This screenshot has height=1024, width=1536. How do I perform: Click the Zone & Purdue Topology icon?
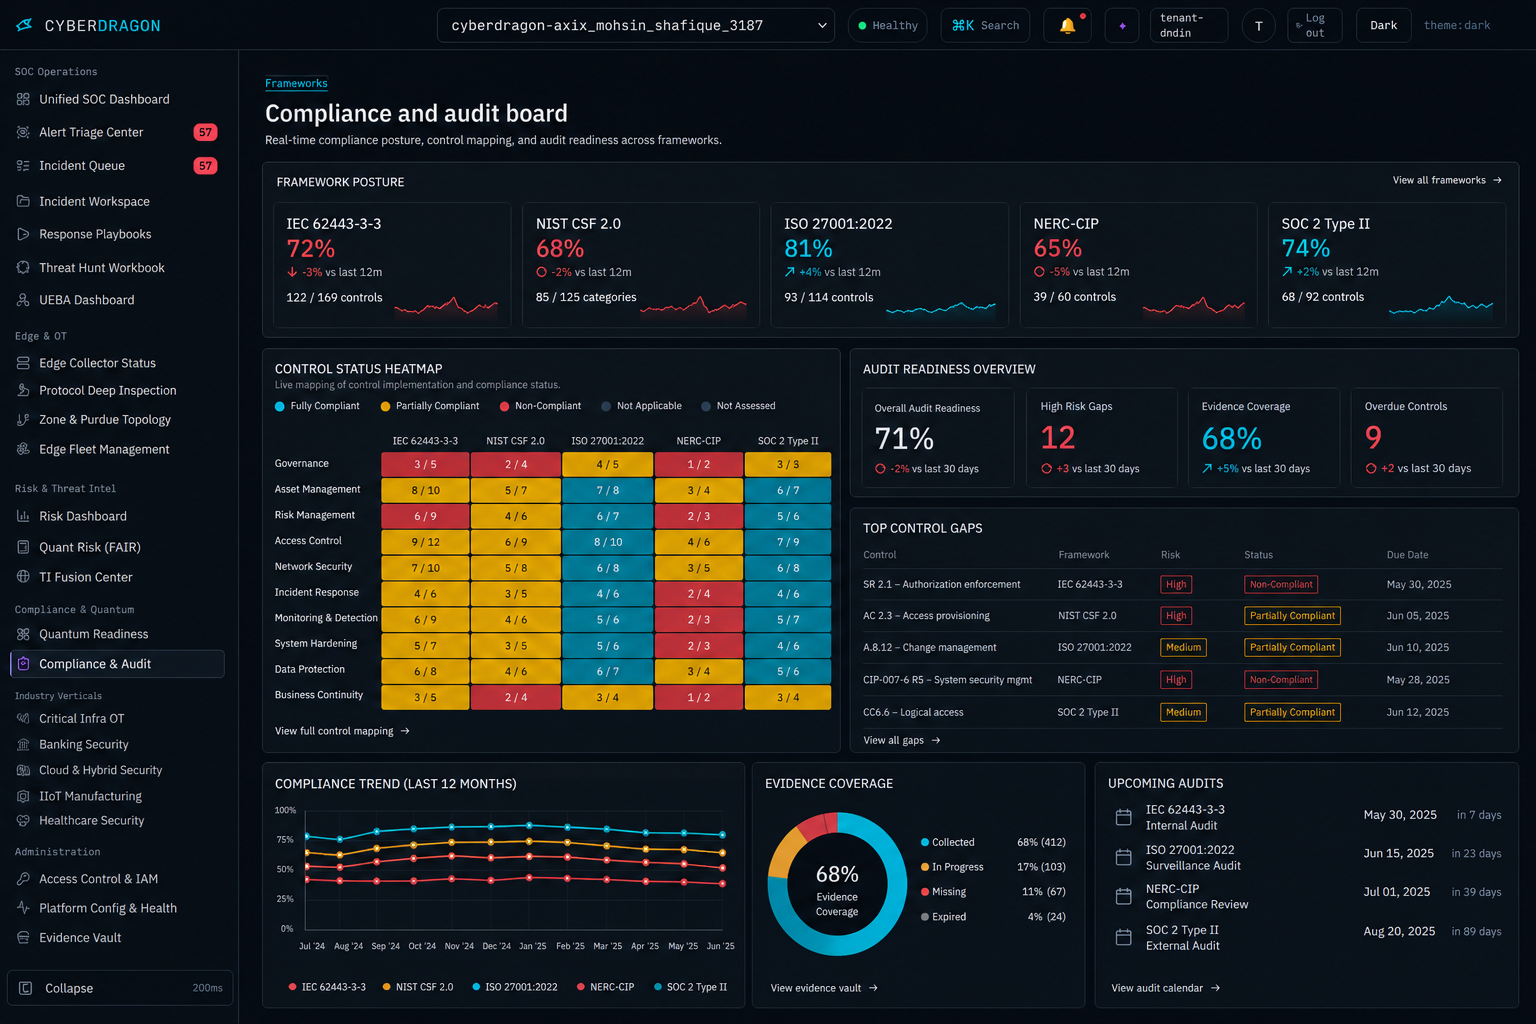23,420
